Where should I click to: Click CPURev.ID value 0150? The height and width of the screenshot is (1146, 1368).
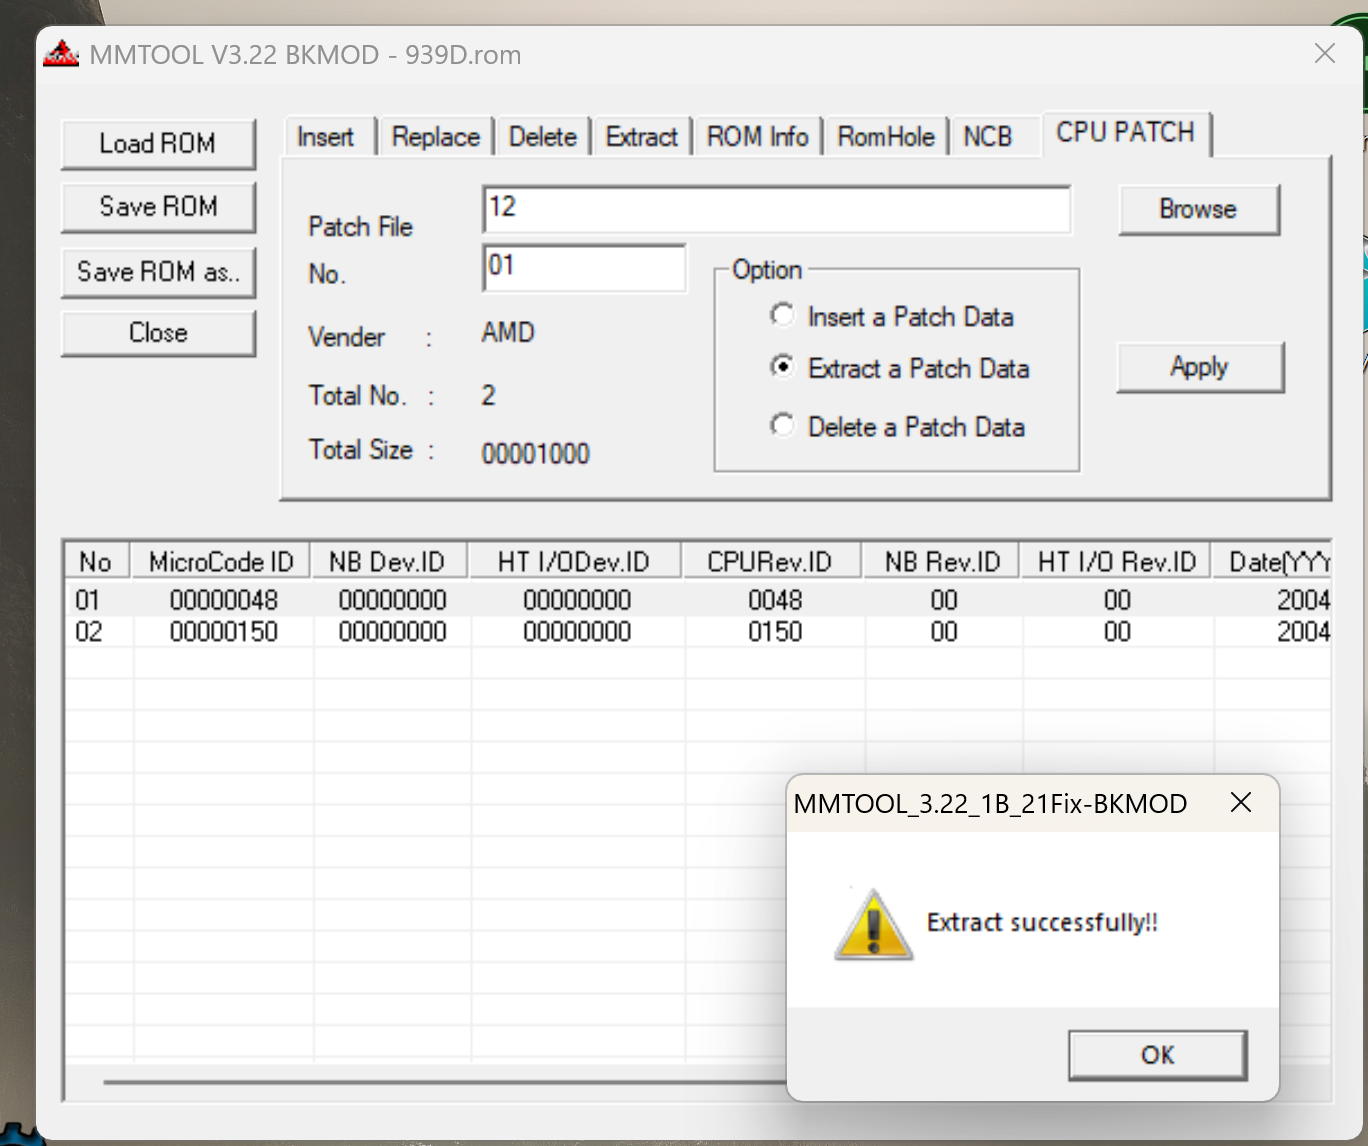pos(776,632)
